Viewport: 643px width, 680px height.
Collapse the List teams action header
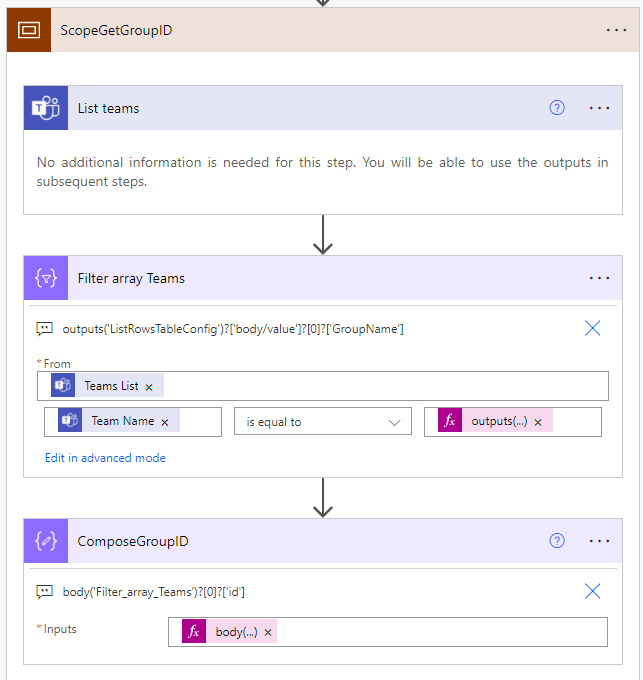tap(323, 108)
